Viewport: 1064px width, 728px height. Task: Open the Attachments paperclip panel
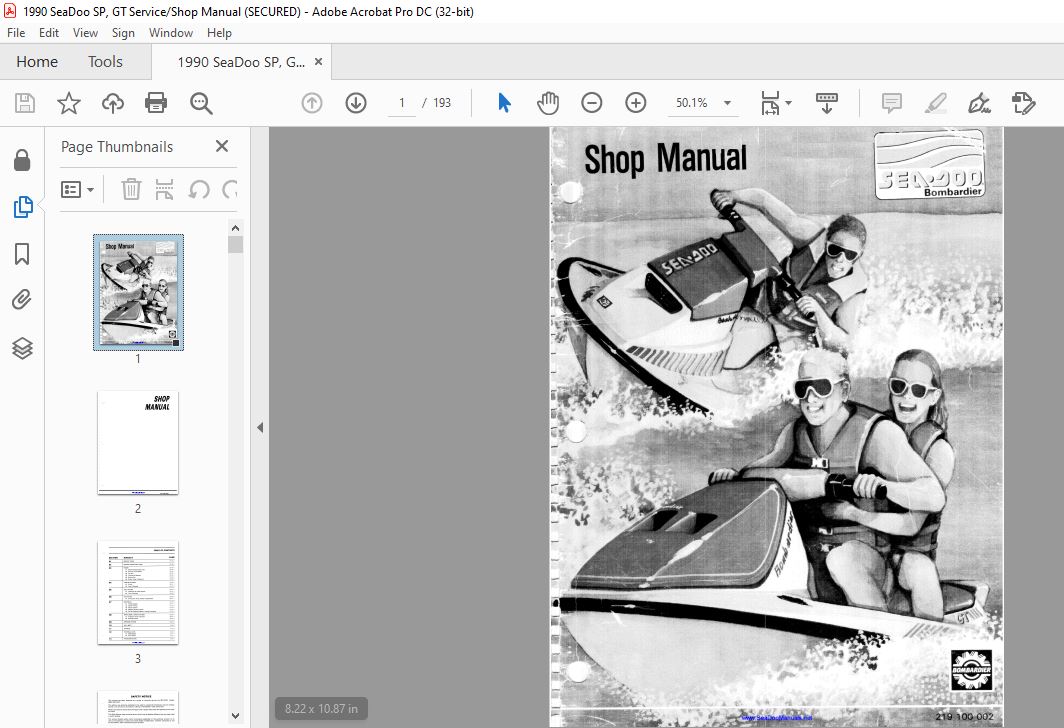(22, 299)
